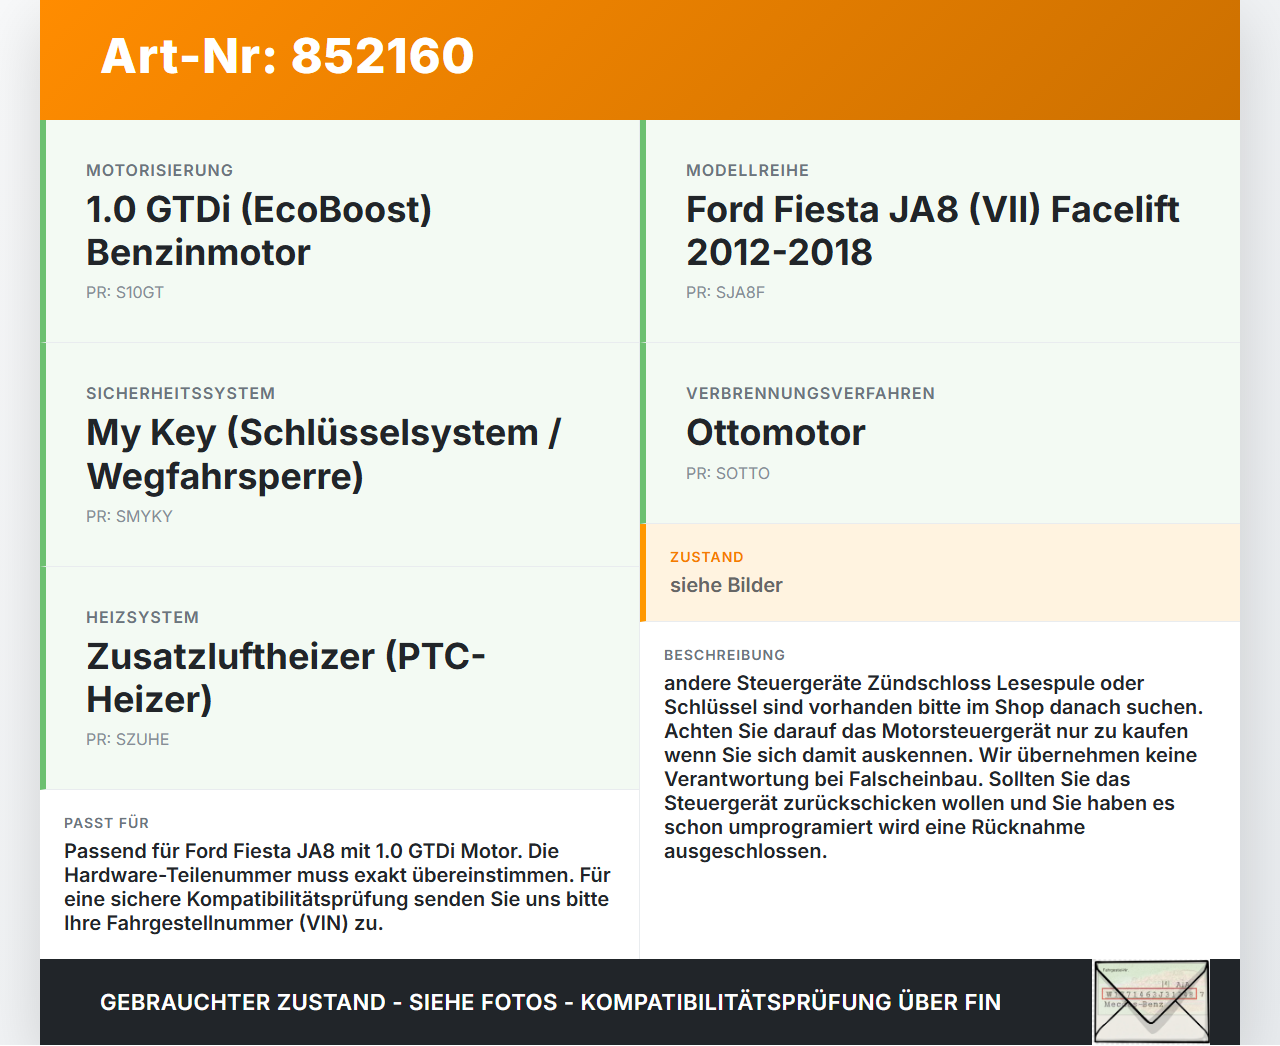This screenshot has width=1280, height=1046.
Task: Click the HEIZSYSTEM label
Action: pos(143,618)
